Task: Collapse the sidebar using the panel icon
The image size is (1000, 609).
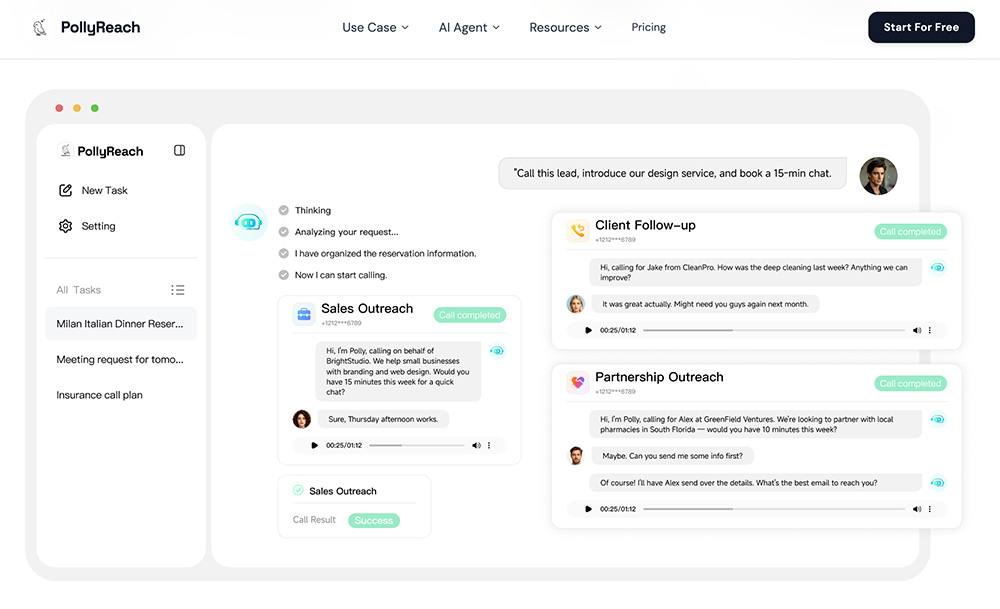Action: [x=179, y=150]
